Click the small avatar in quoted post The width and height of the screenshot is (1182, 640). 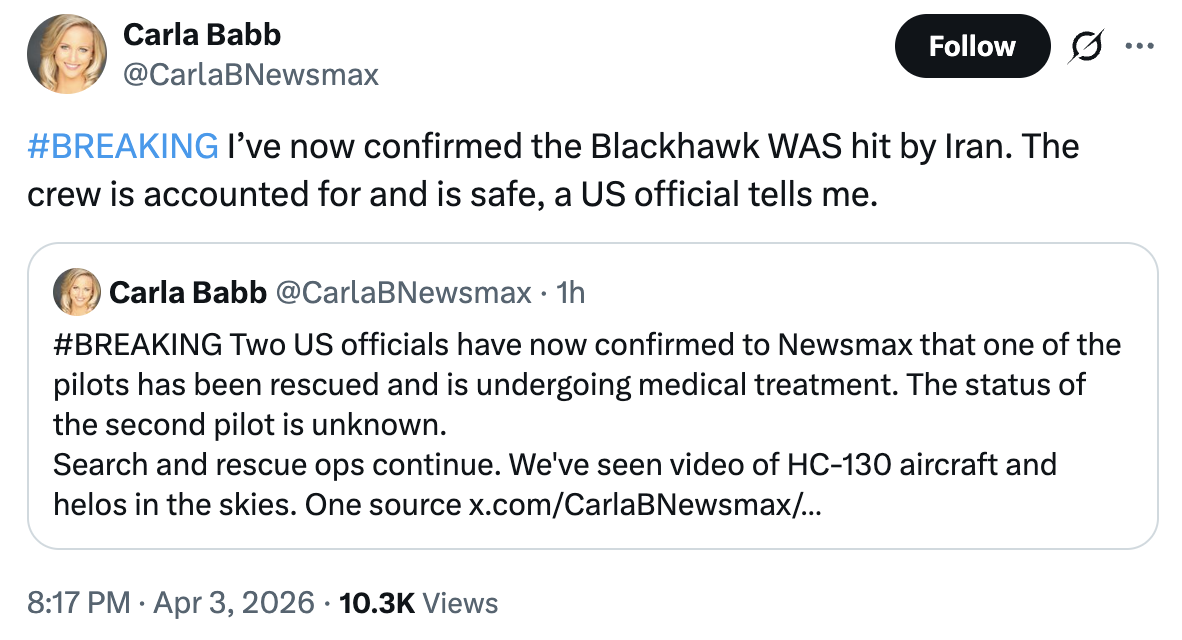coord(77,292)
